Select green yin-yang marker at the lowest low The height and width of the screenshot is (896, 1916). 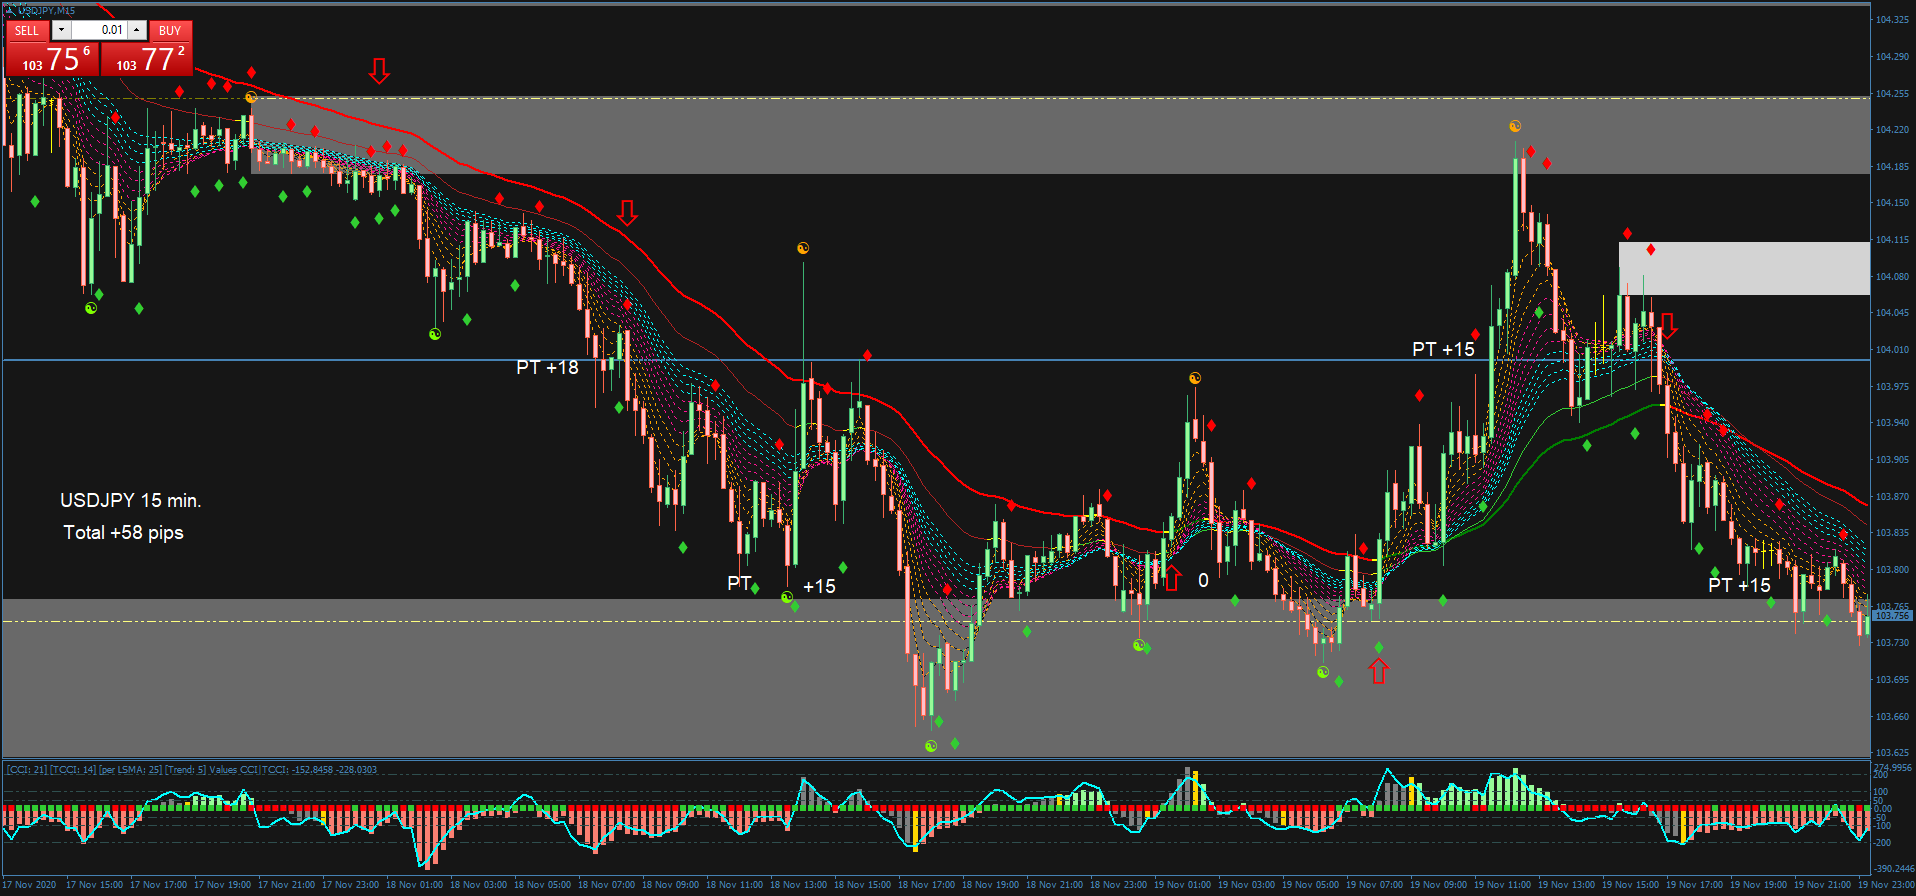pyautogui.click(x=931, y=746)
